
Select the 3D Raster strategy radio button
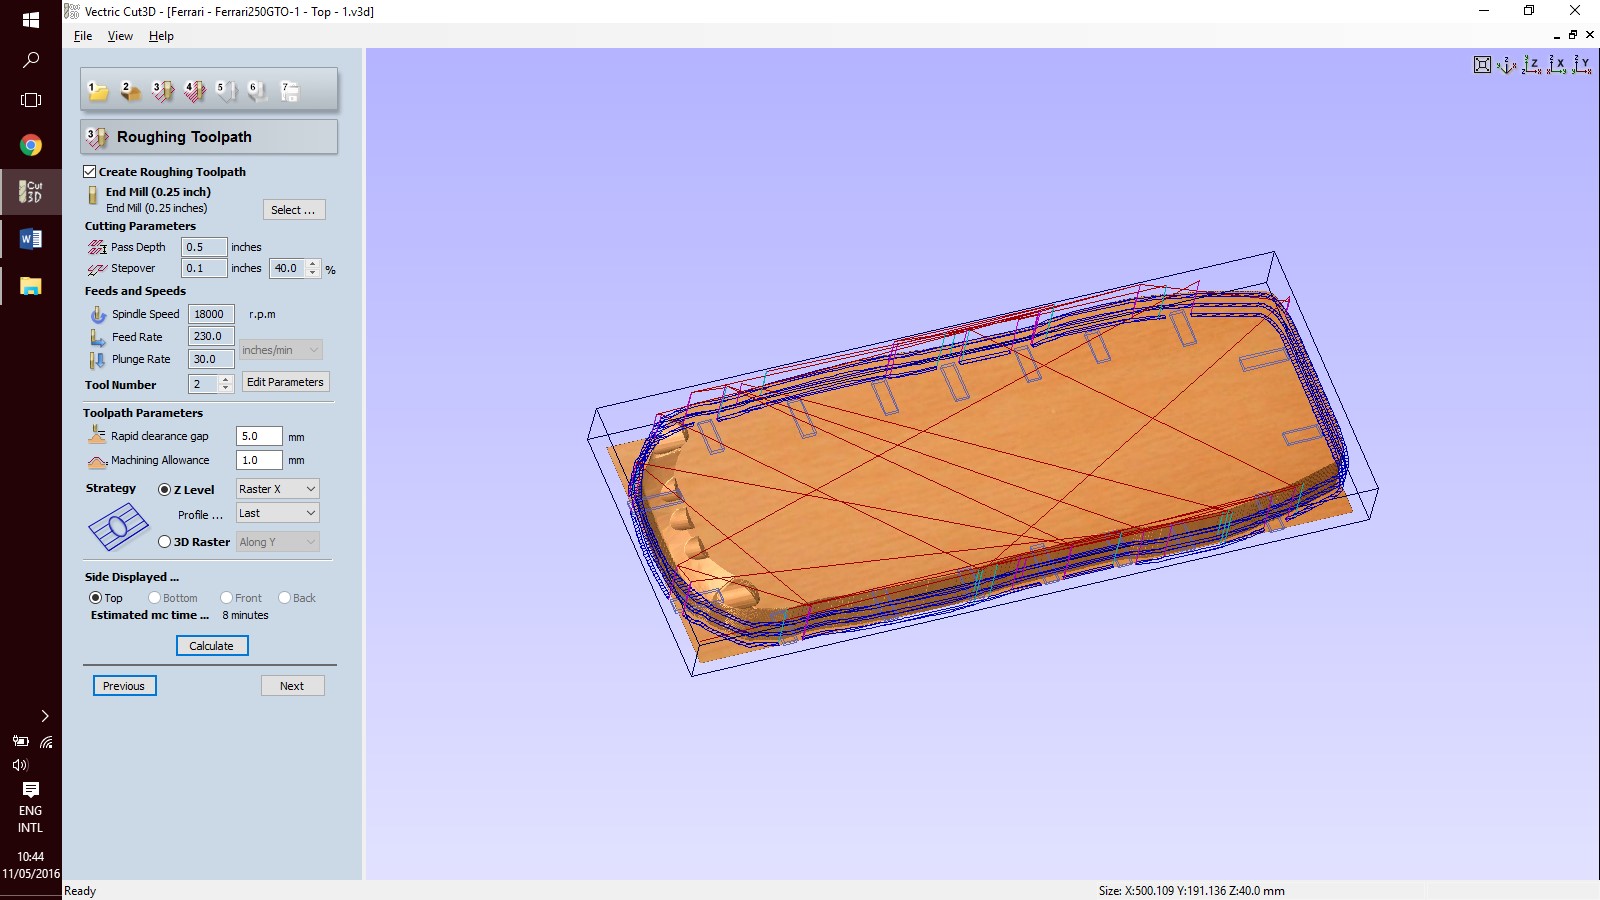(164, 542)
